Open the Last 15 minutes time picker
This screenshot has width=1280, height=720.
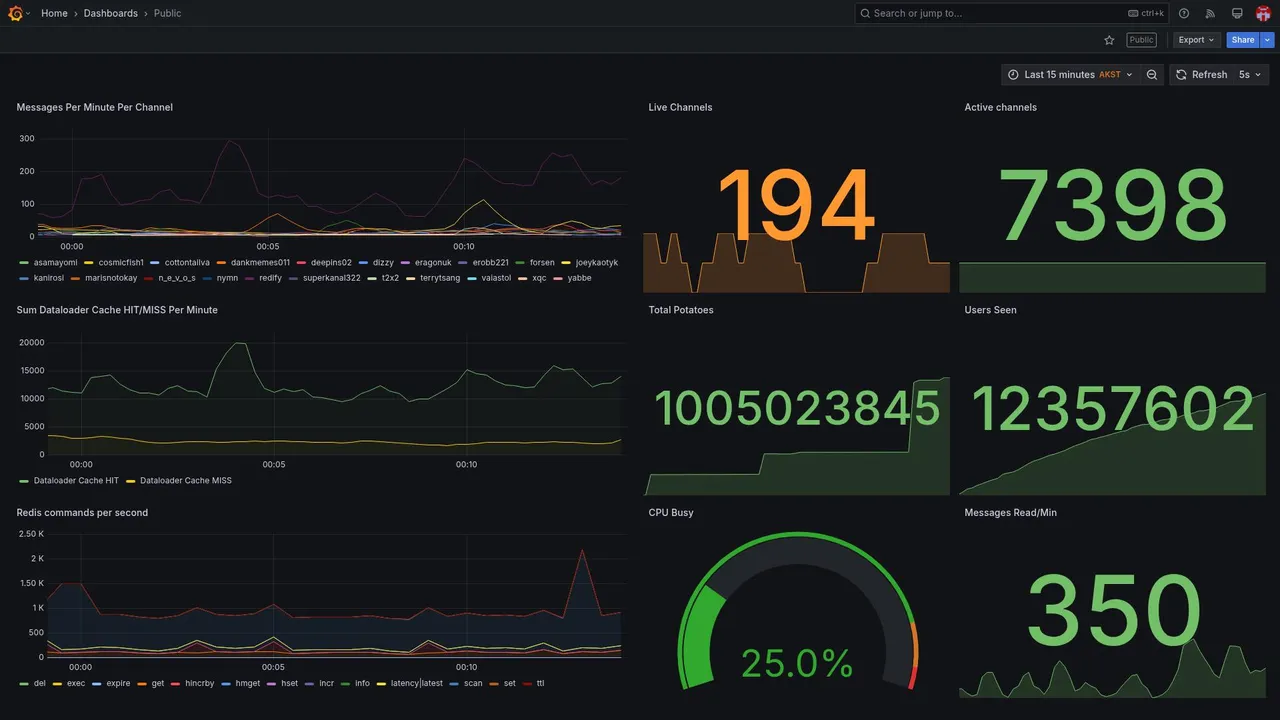(x=1070, y=75)
